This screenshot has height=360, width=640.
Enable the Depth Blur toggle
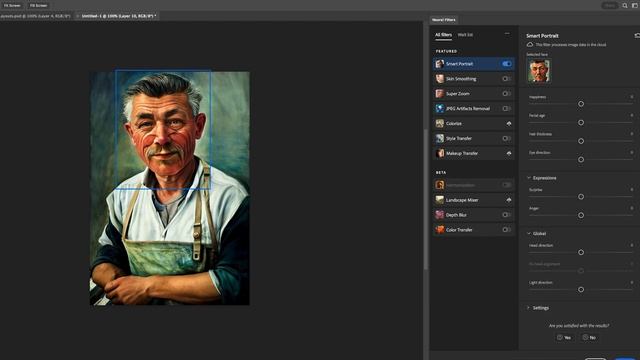pyautogui.click(x=507, y=215)
